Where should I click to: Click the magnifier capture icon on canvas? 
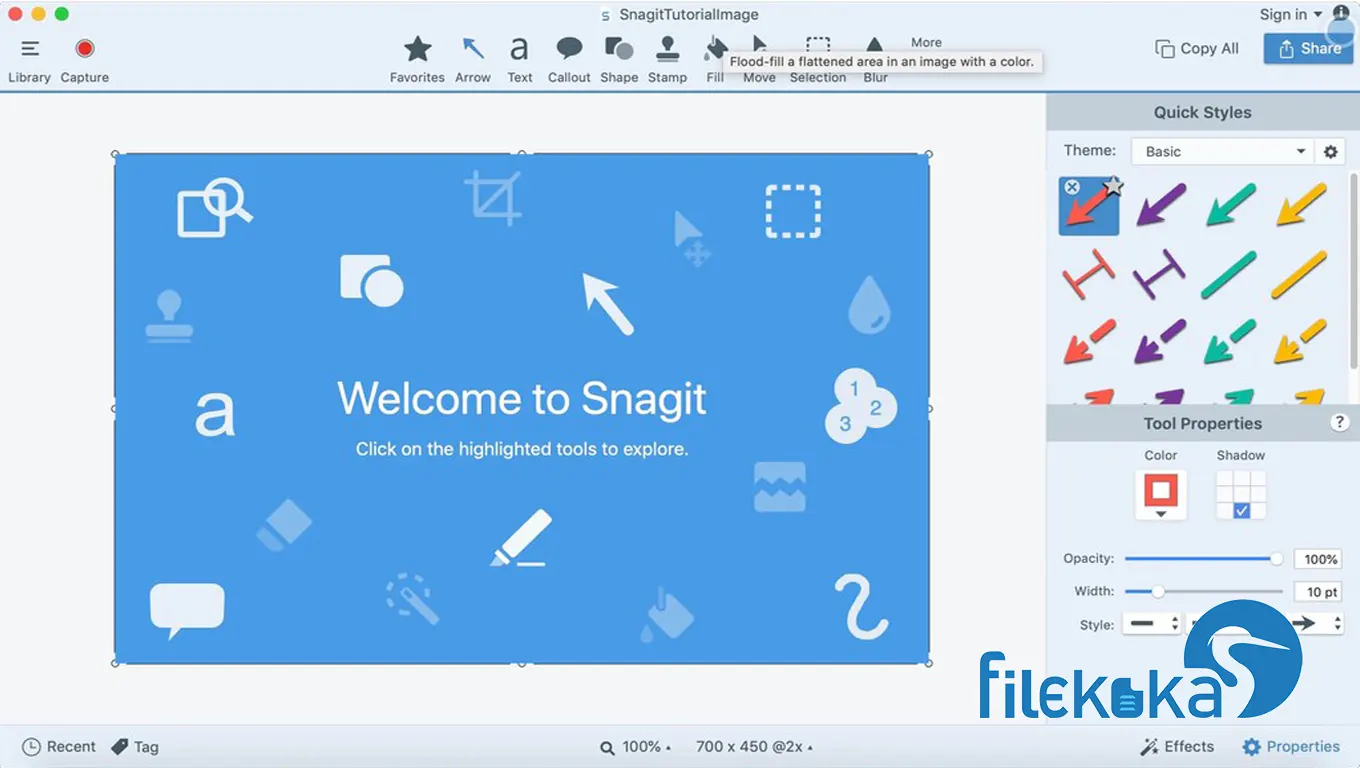point(214,206)
